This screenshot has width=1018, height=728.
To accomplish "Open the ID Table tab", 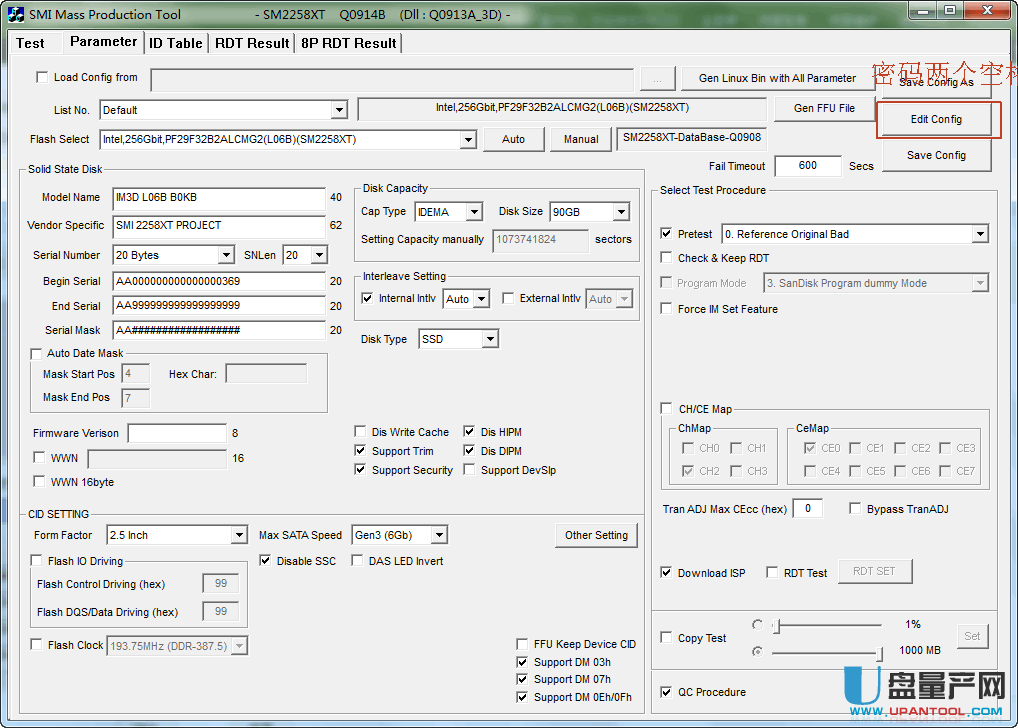I will (176, 43).
